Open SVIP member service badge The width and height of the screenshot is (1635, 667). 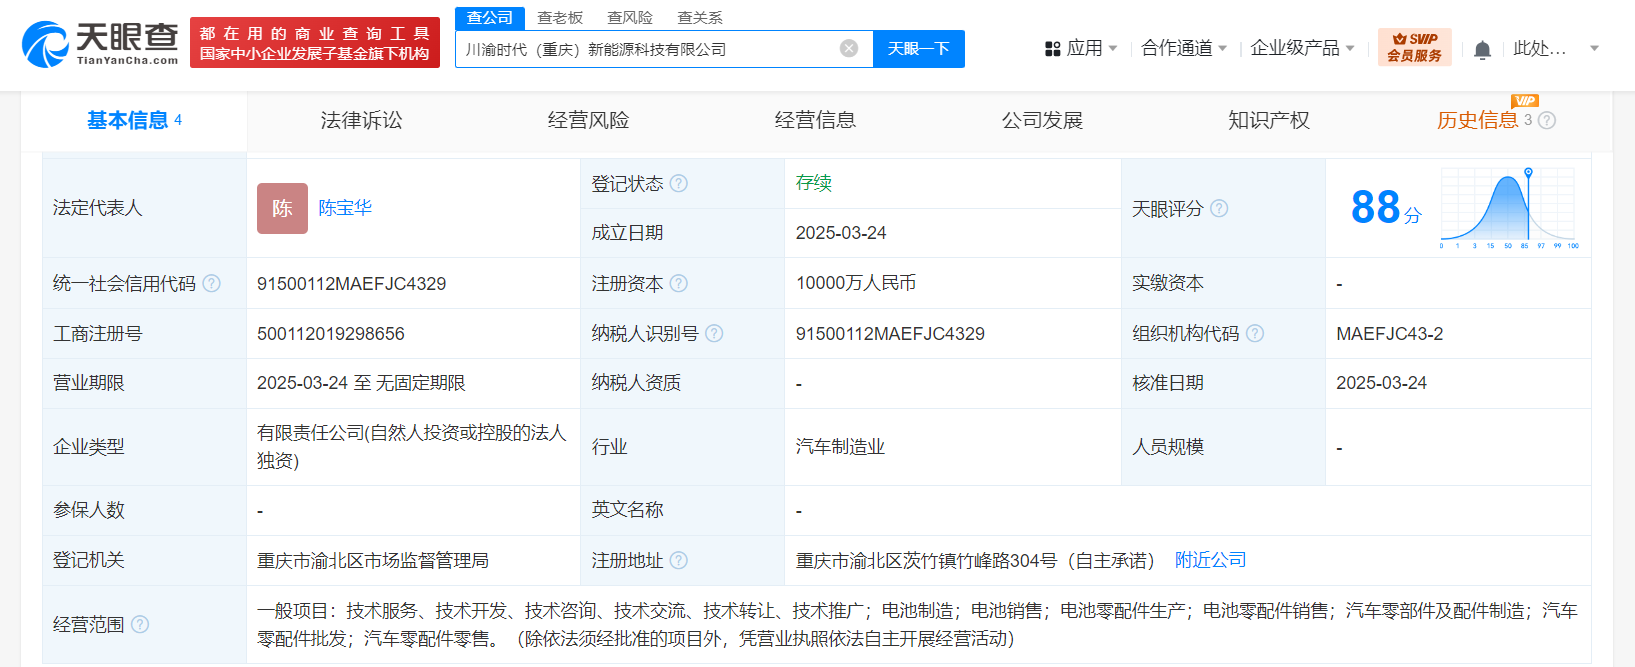pos(1414,47)
